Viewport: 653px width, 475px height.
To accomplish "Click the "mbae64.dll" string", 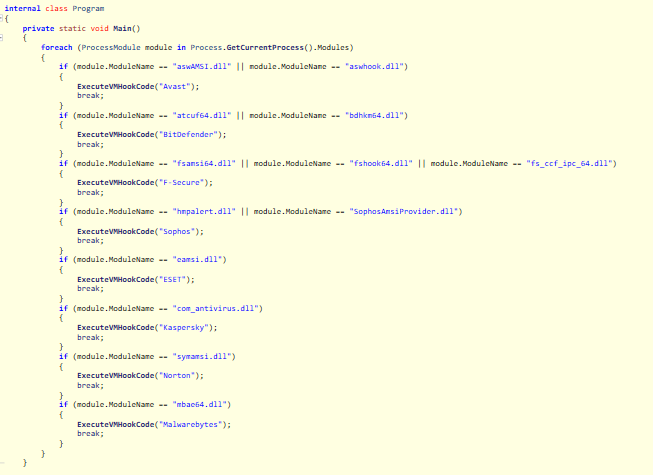I will coord(199,404).
